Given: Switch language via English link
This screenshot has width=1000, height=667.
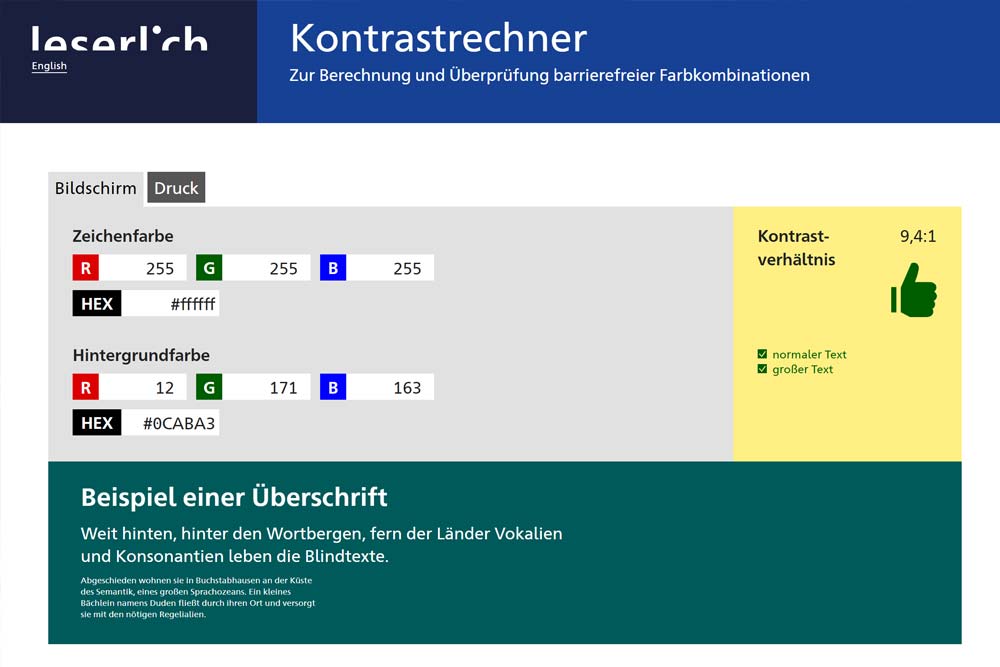Looking at the screenshot, I should [49, 66].
